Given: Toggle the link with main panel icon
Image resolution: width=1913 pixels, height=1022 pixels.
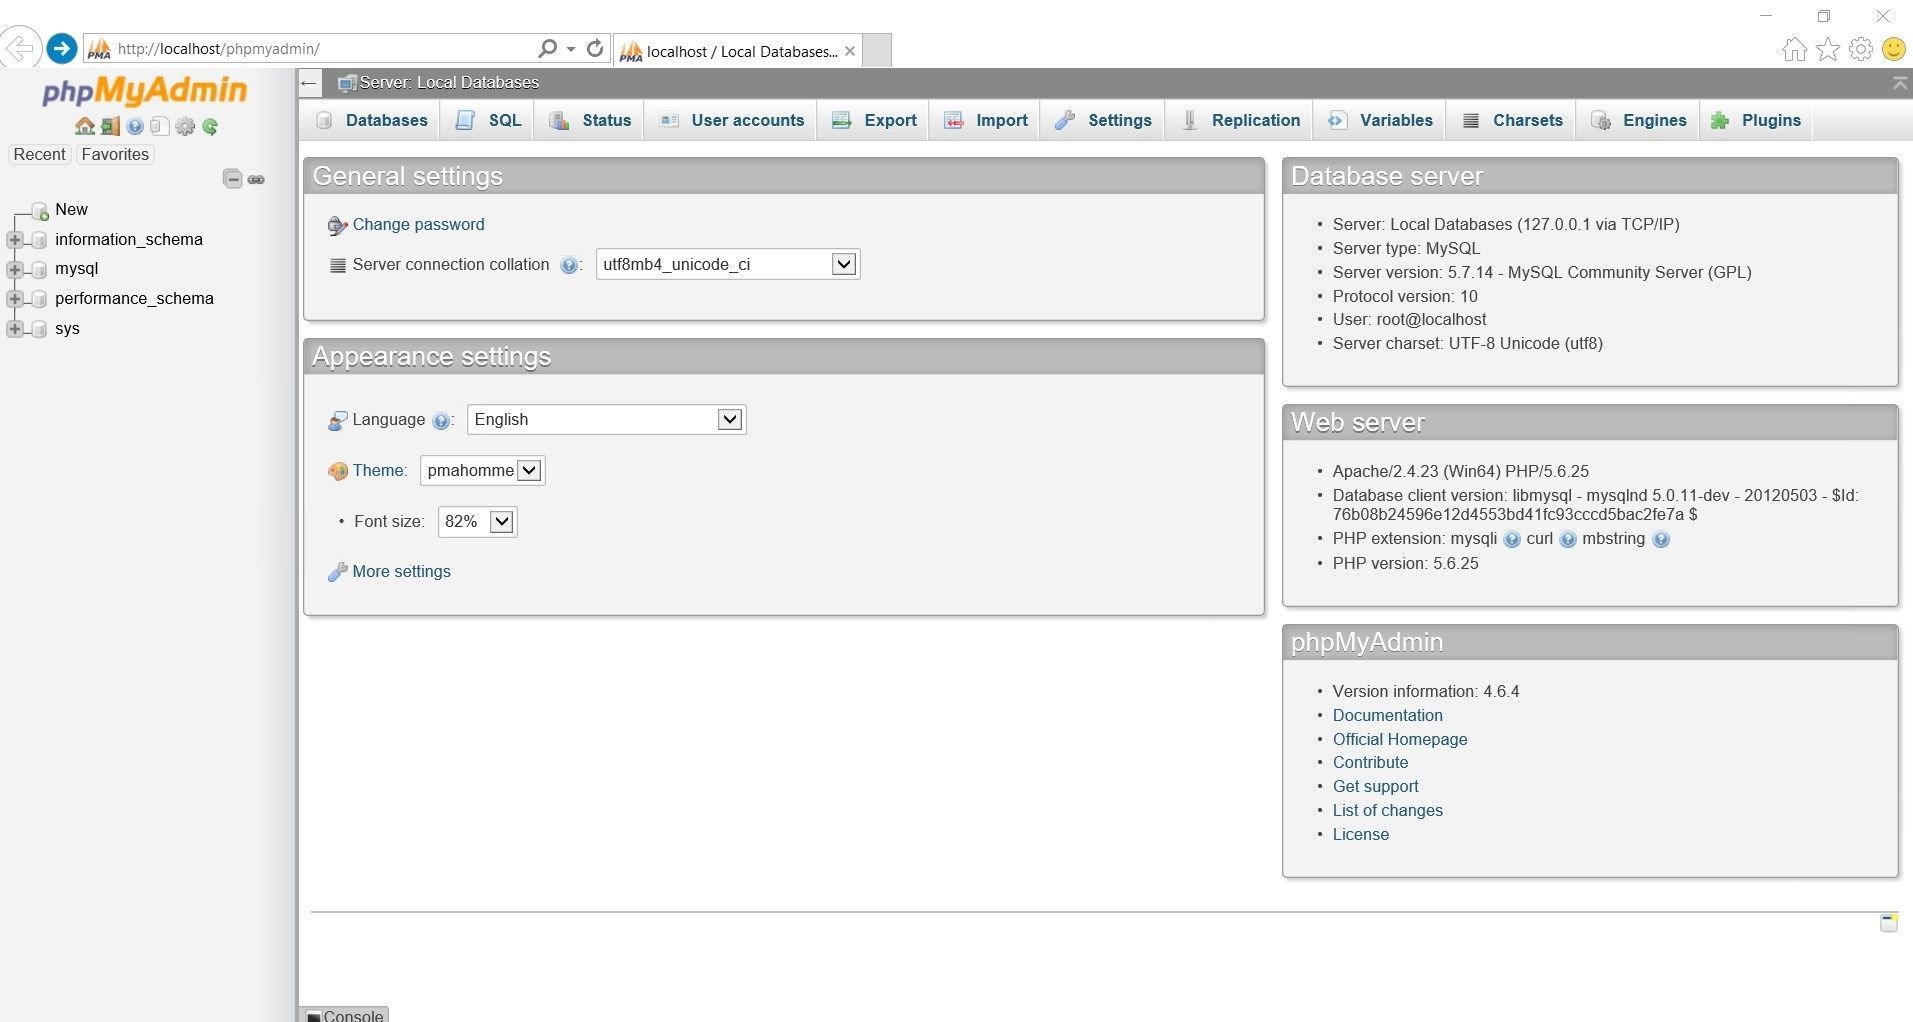Looking at the screenshot, I should coord(256,179).
